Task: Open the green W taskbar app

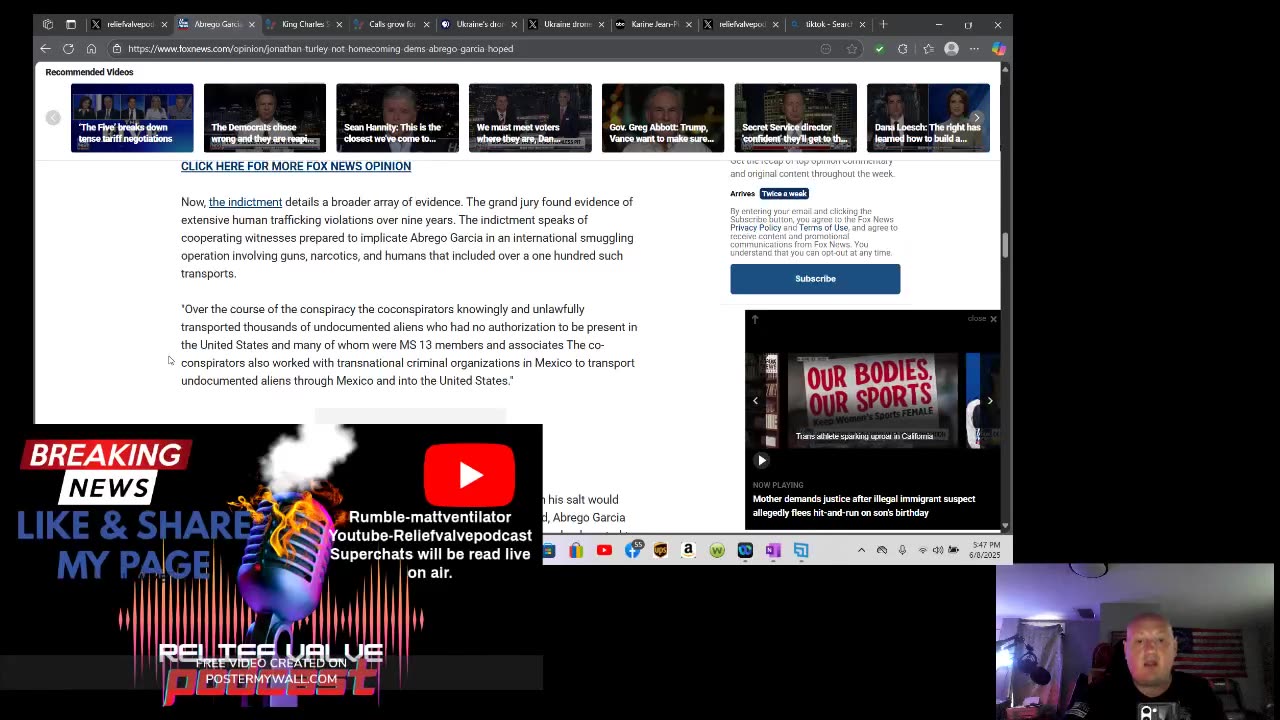Action: [x=717, y=550]
